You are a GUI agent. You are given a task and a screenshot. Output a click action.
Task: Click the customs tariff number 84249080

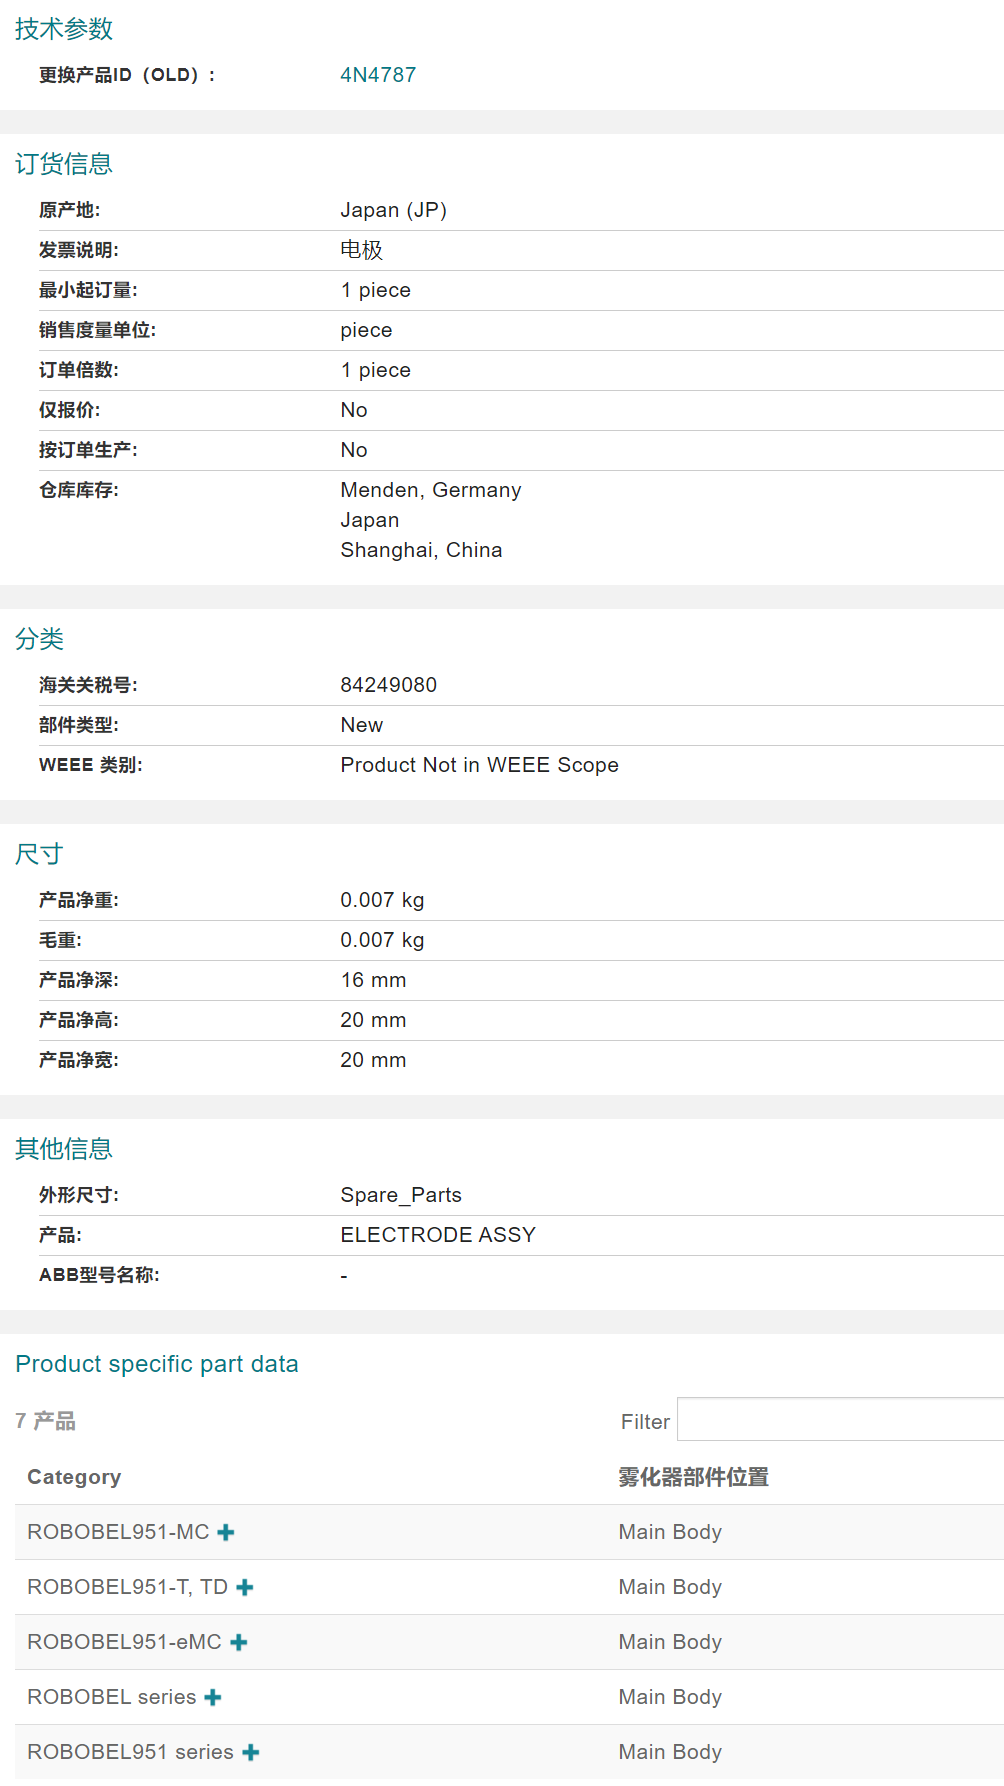(x=388, y=685)
